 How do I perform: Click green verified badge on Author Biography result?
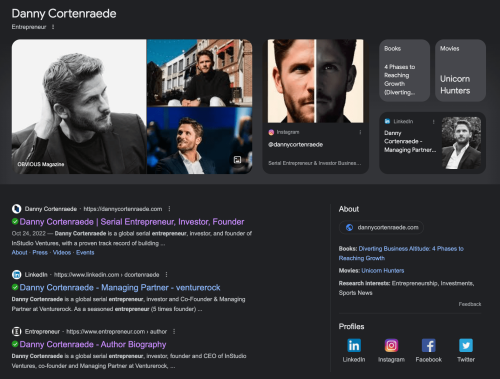pos(15,344)
